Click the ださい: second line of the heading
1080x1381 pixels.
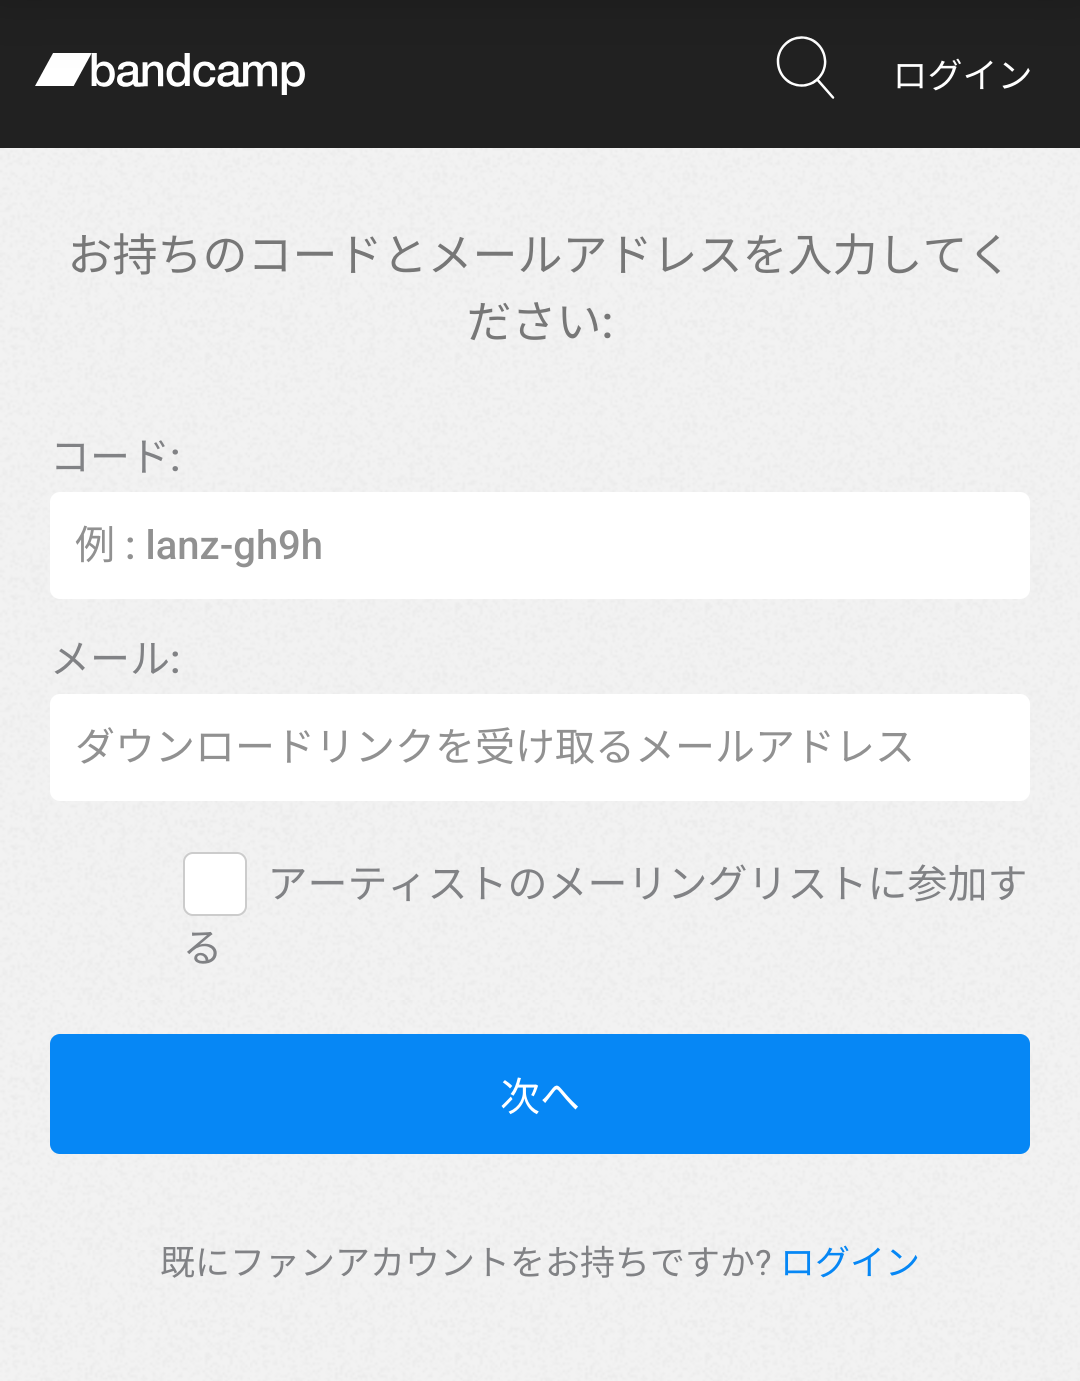[540, 322]
